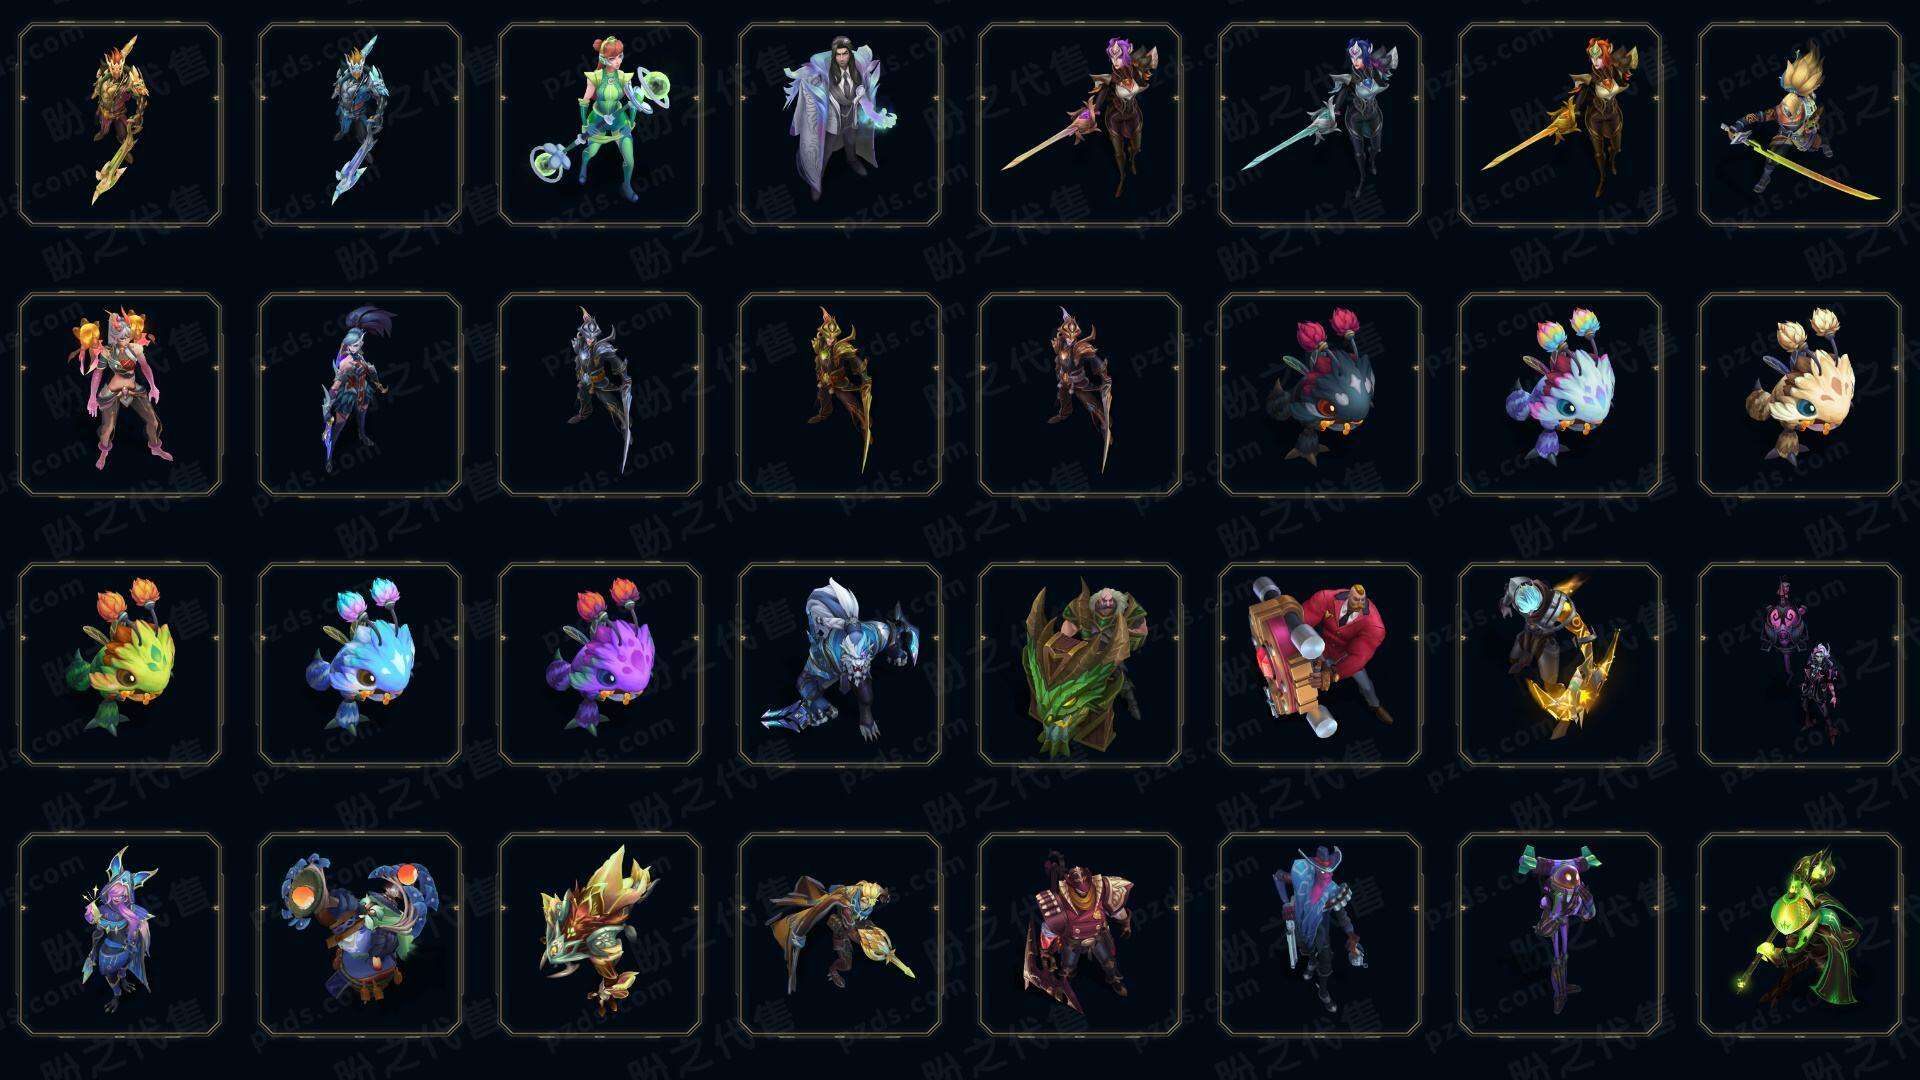Choose the spiky blond swordsman with yellow blade
The height and width of the screenshot is (1080, 1920).
coord(1800,125)
